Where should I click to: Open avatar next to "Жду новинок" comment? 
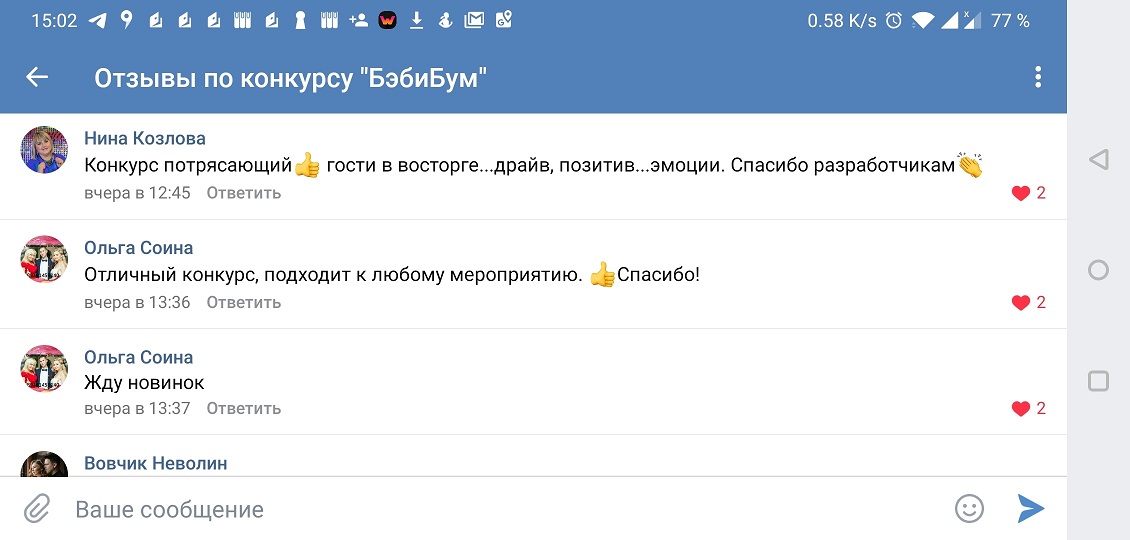45,369
